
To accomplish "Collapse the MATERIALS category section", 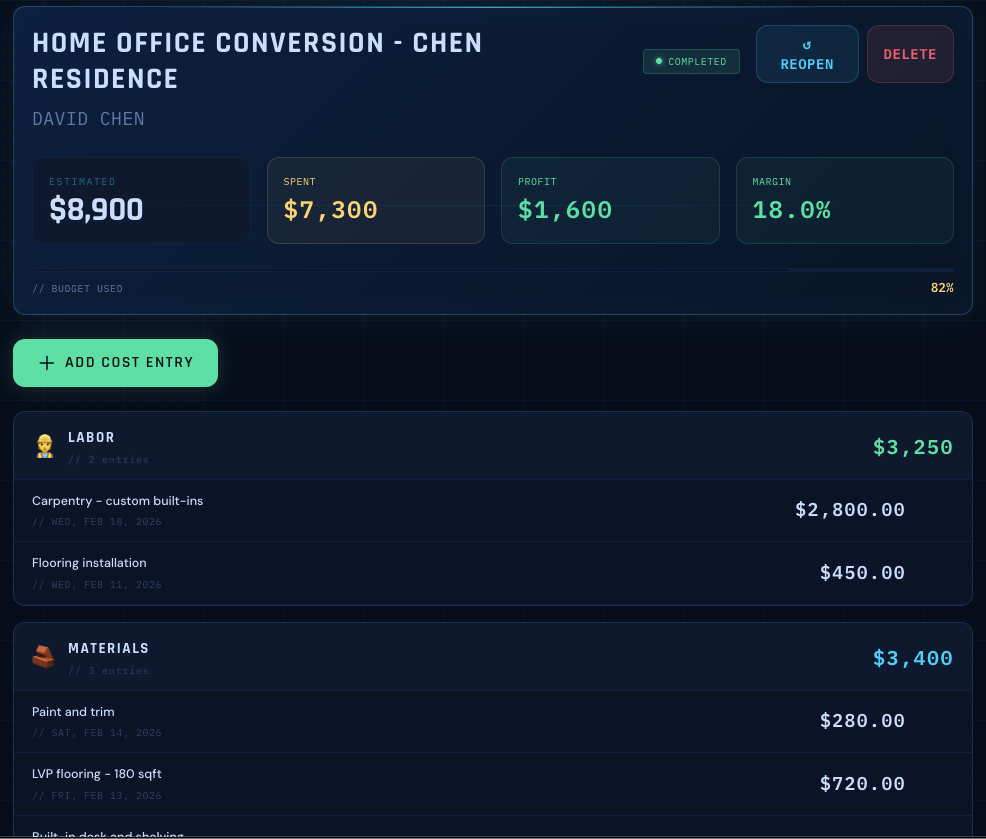I will click(x=493, y=657).
